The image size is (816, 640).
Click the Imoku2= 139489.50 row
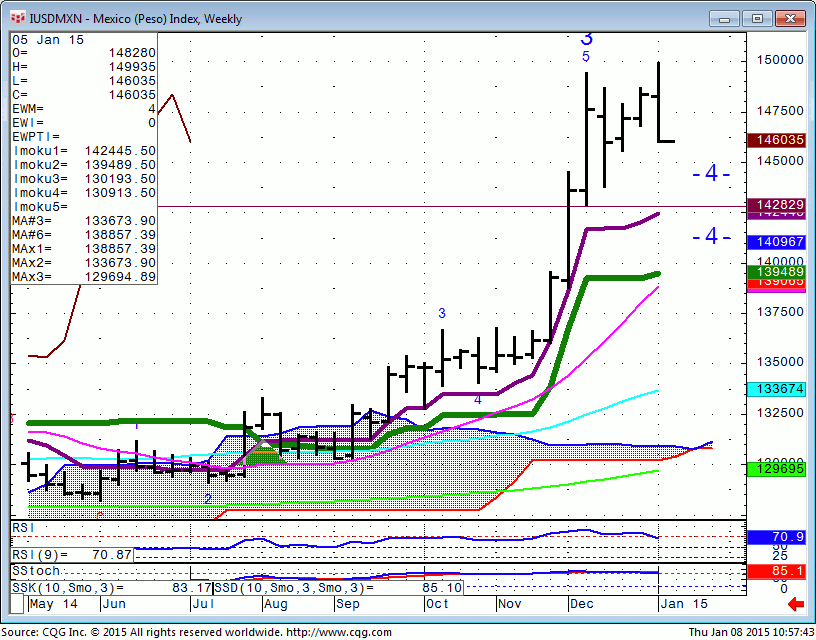click(x=84, y=165)
